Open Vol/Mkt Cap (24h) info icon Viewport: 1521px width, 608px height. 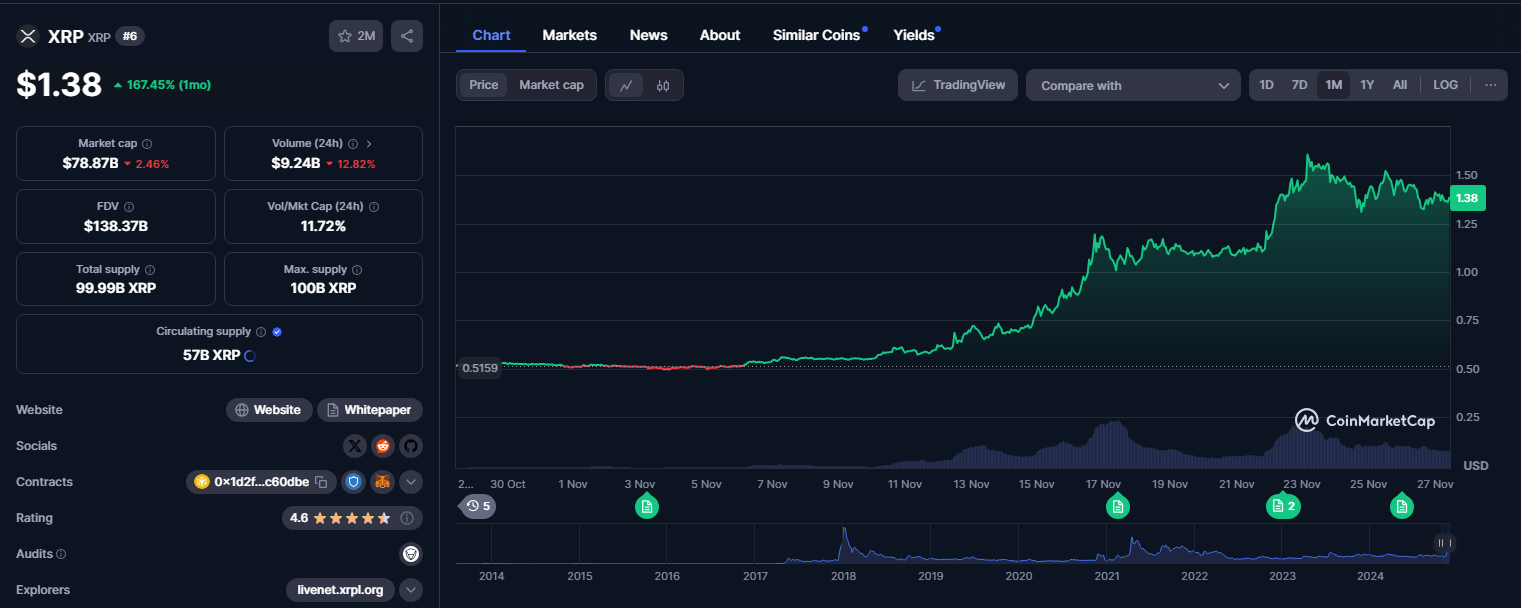pos(374,207)
